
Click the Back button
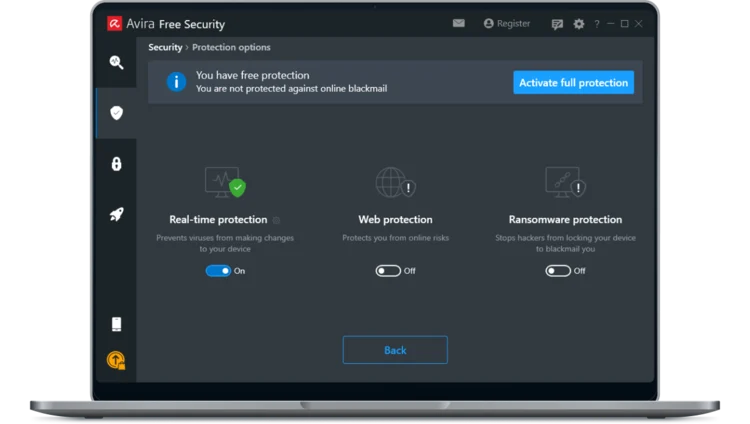(x=395, y=350)
